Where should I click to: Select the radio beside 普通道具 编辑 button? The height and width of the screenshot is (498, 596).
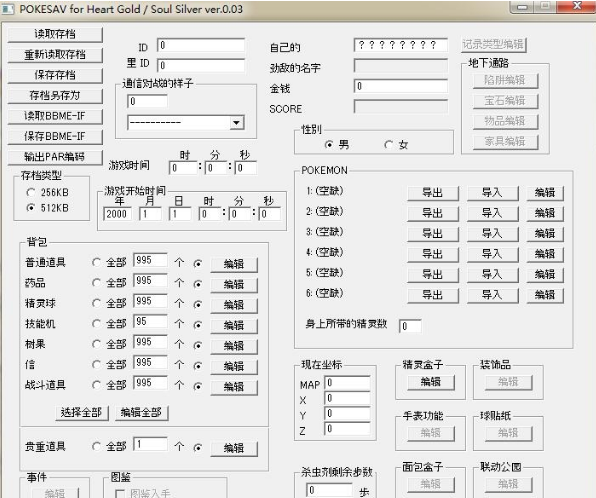coord(198,263)
